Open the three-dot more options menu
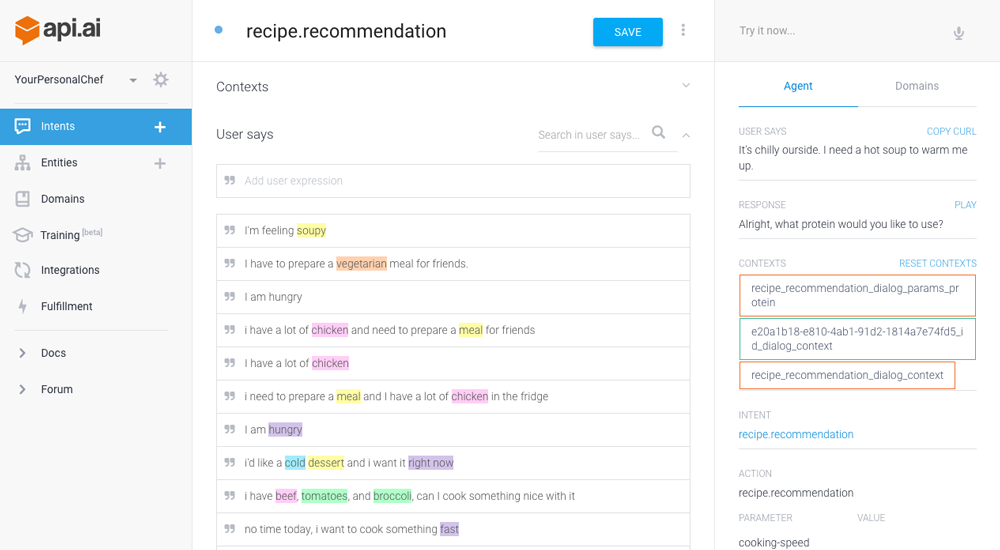 (x=683, y=30)
